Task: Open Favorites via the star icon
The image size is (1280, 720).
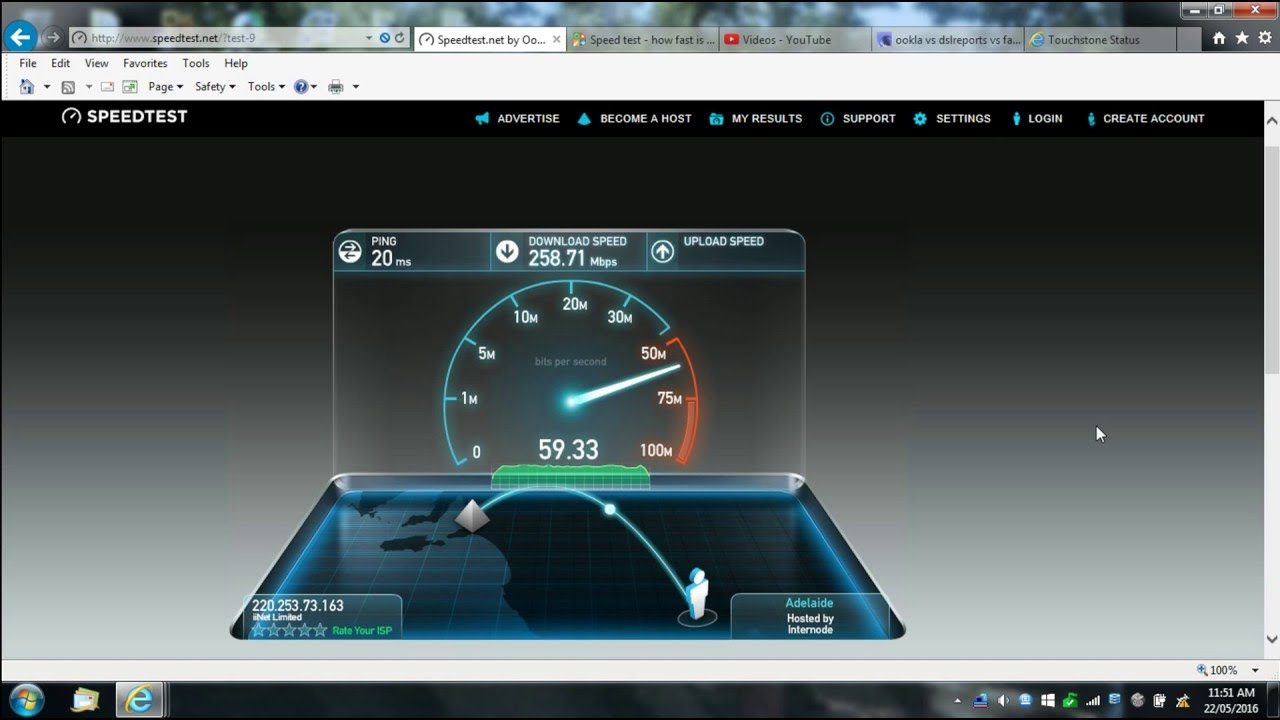Action: 1242,38
